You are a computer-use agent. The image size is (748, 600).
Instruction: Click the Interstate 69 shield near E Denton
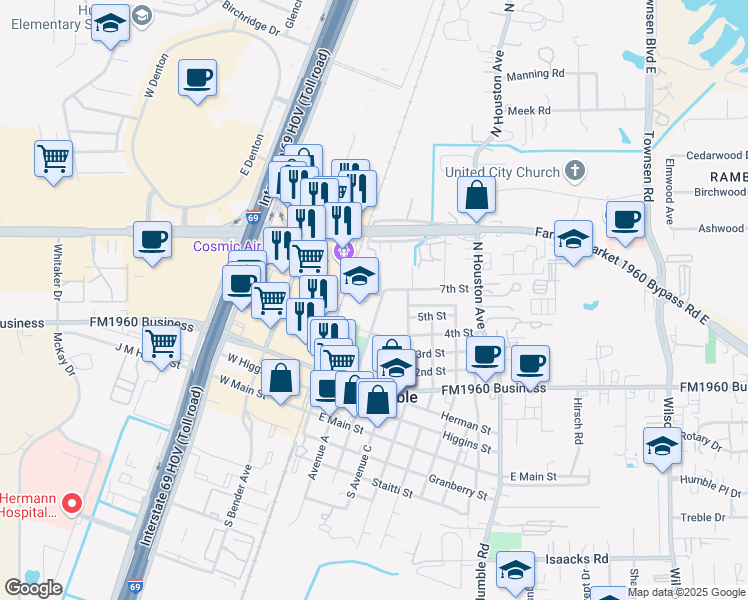(x=253, y=218)
